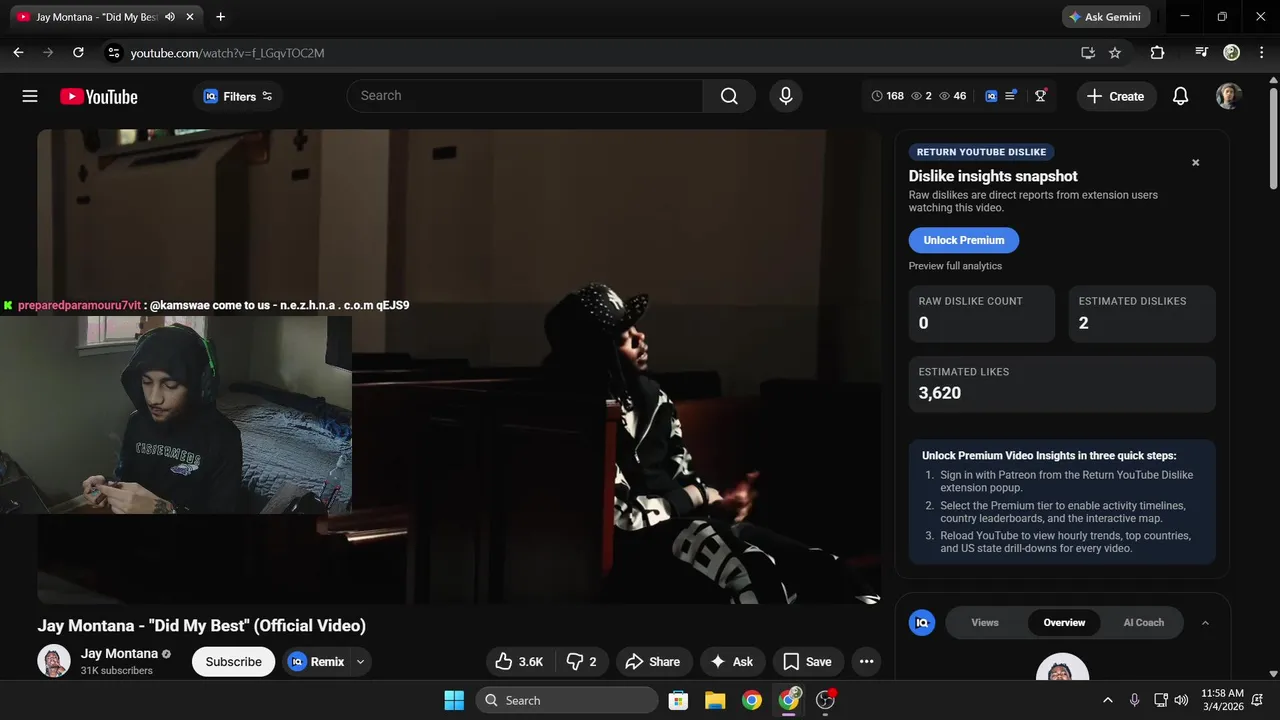
Task: Open the Jay Montana channel name link
Action: [x=119, y=654]
